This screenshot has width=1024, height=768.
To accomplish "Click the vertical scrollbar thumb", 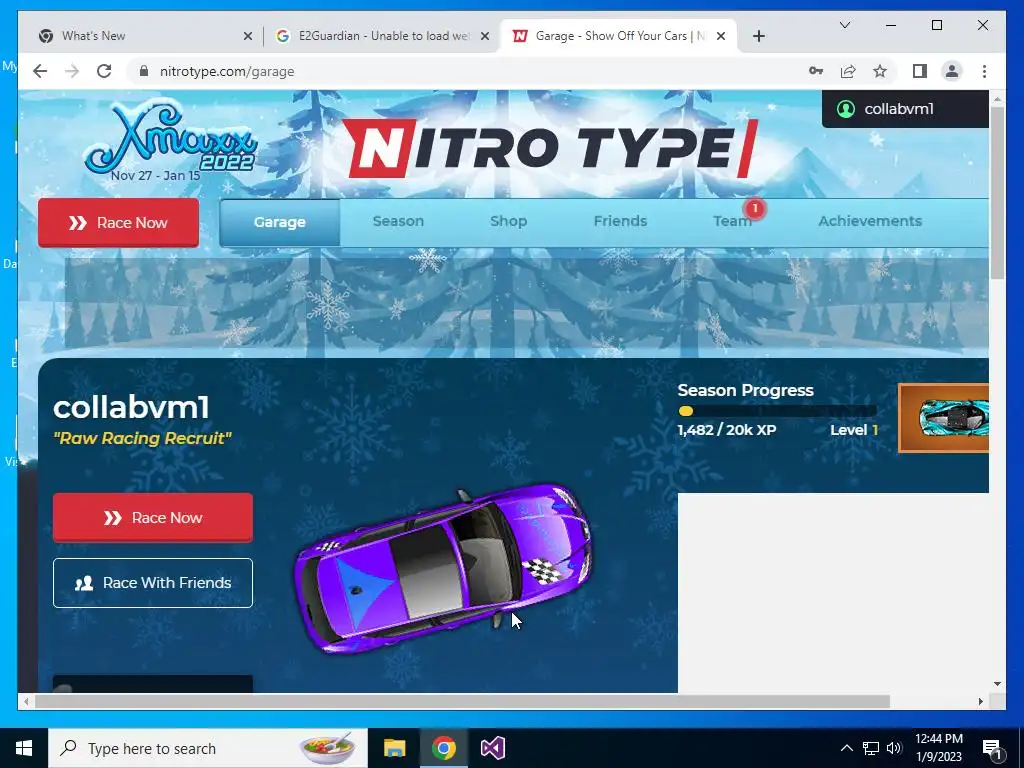I will point(997,193).
